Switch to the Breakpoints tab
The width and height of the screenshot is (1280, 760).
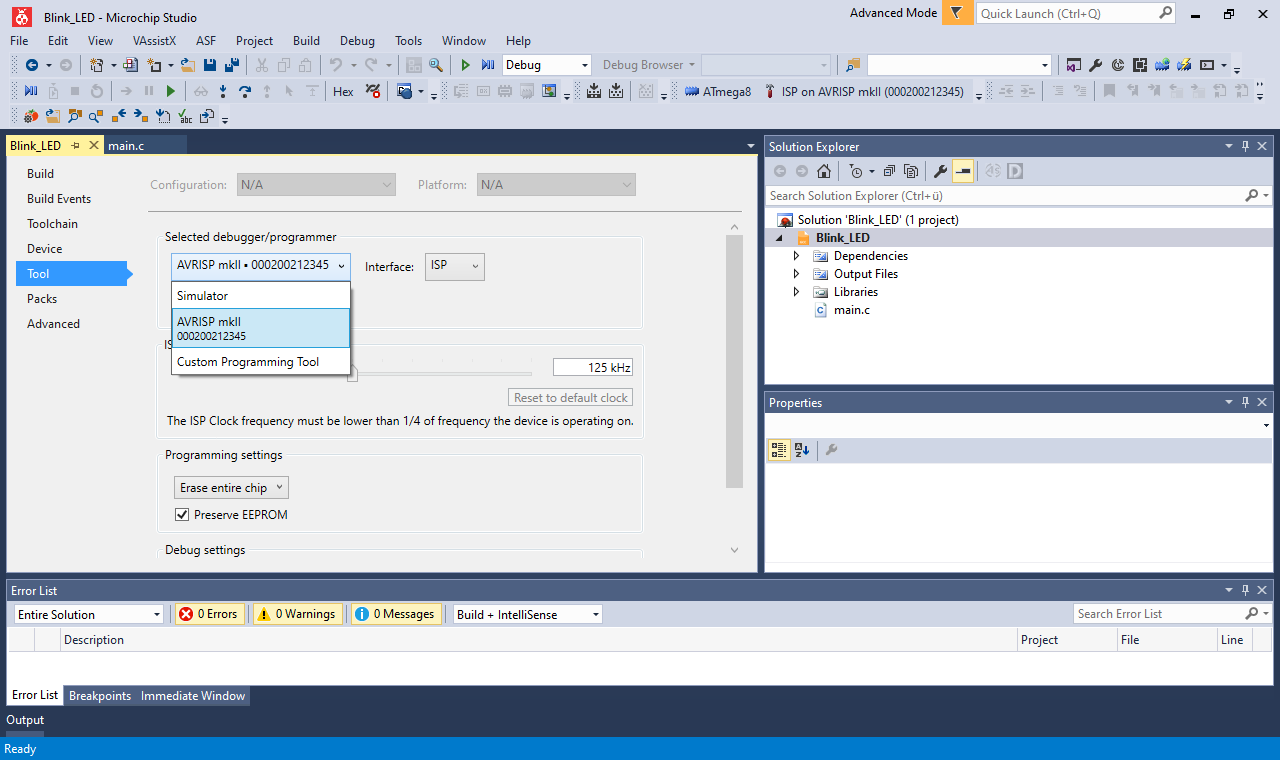100,696
